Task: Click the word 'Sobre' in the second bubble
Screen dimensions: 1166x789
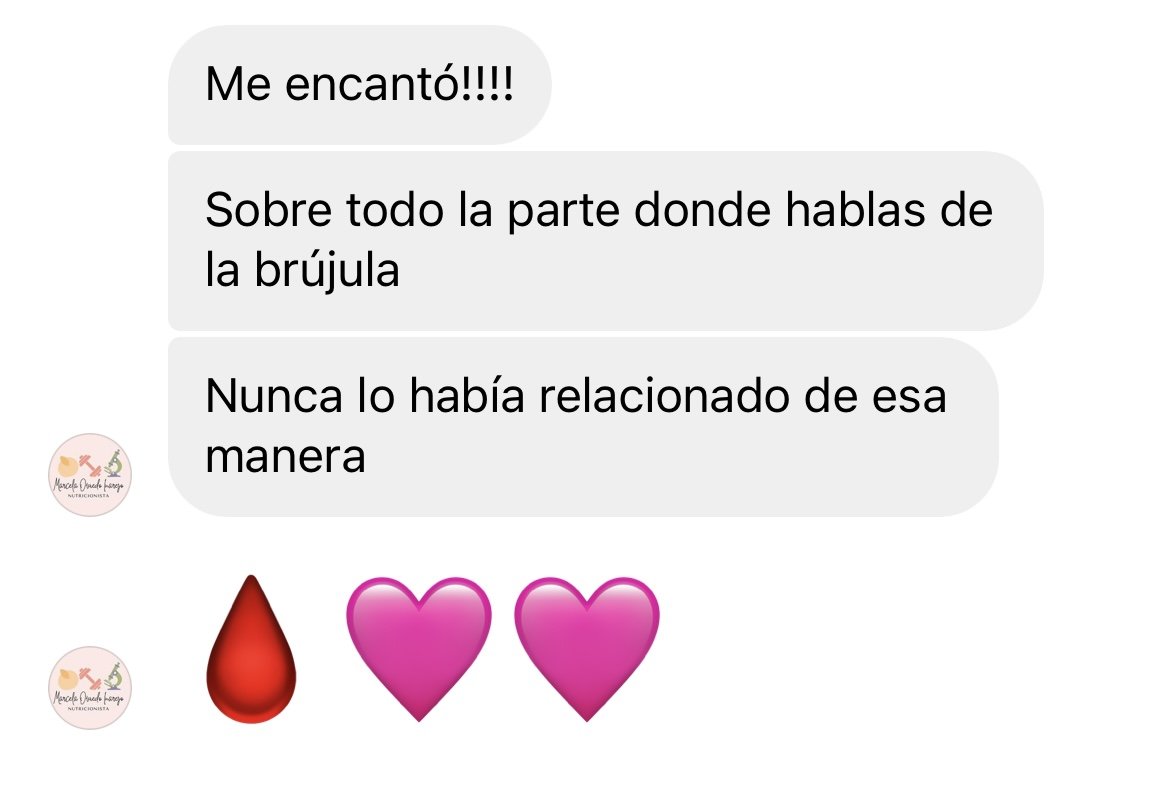Action: point(268,210)
